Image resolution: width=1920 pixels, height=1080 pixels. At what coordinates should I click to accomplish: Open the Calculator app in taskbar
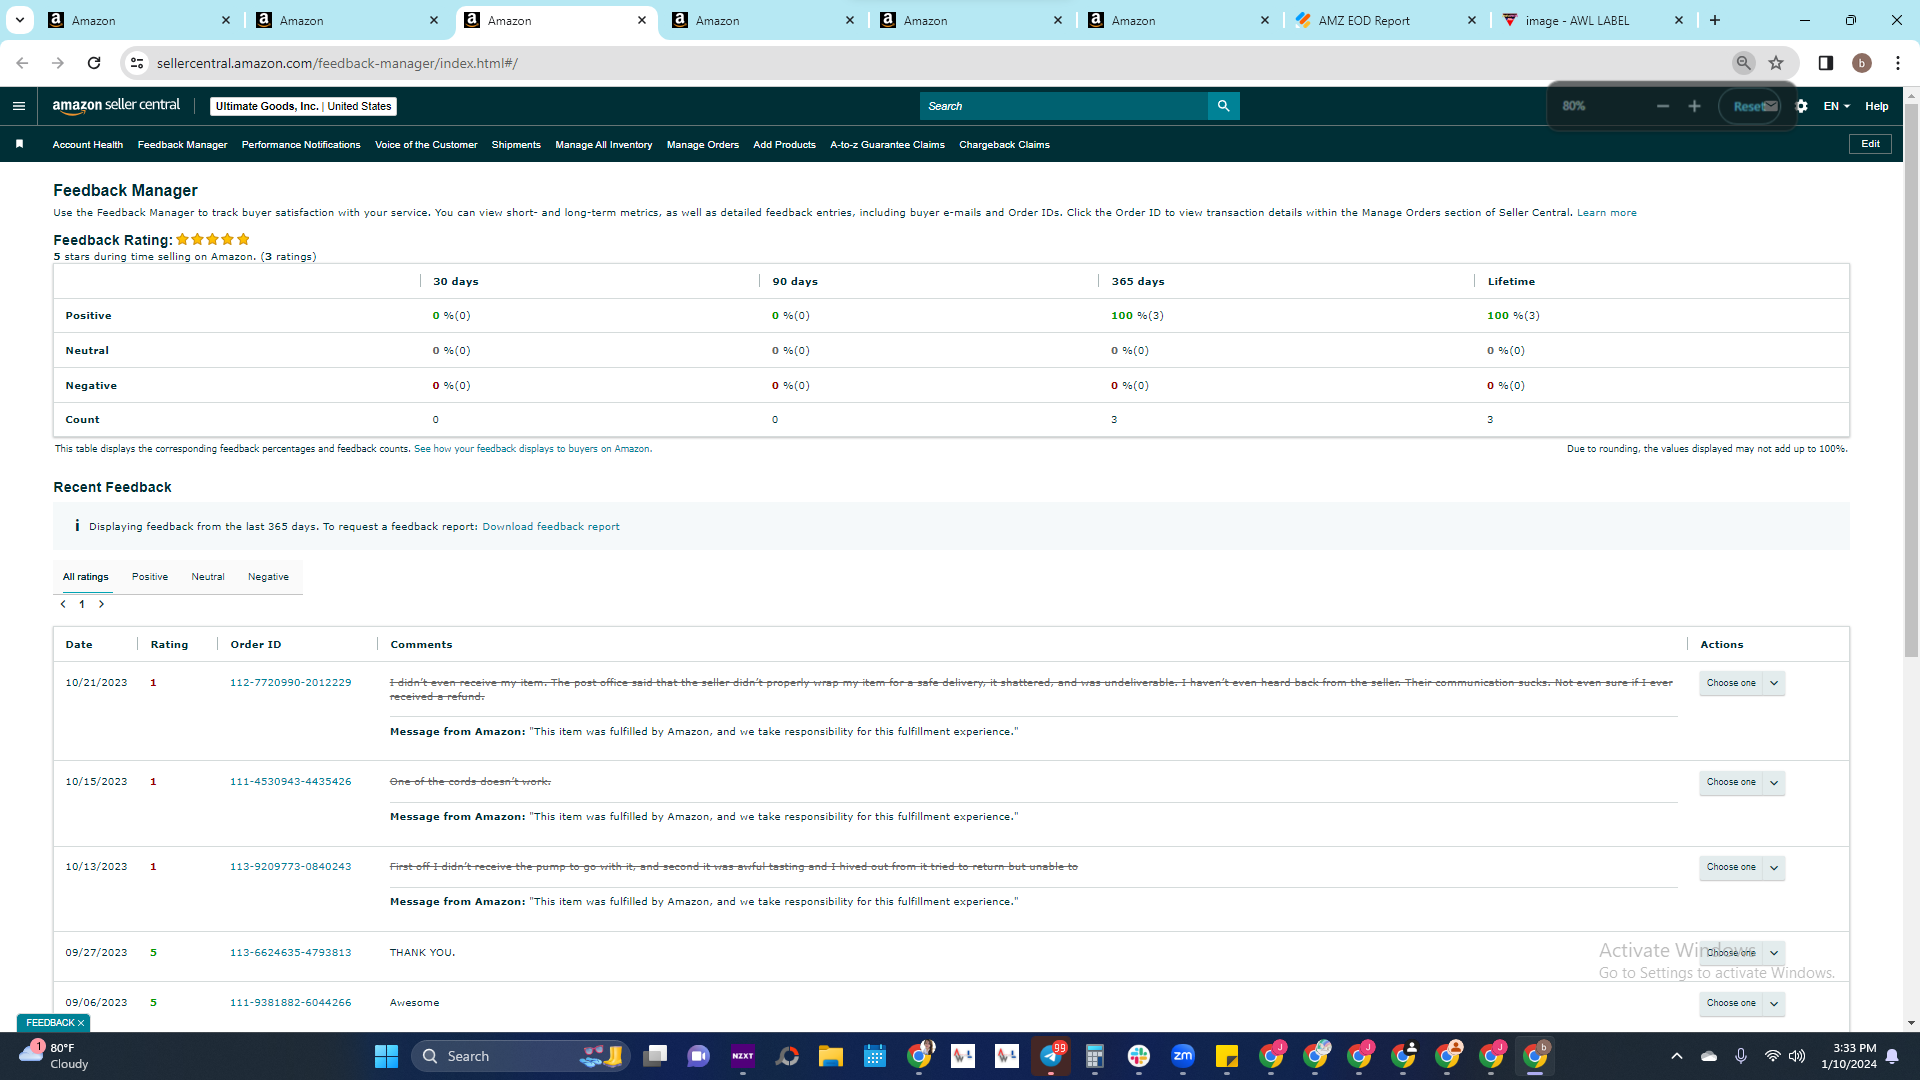click(x=1095, y=1056)
